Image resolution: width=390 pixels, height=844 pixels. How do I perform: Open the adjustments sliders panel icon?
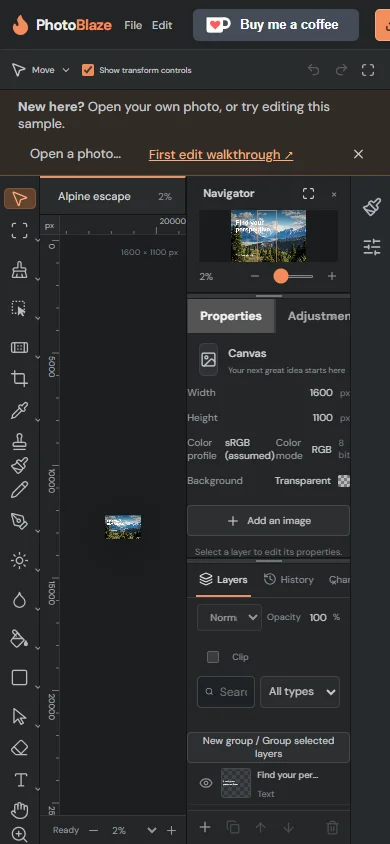click(372, 247)
